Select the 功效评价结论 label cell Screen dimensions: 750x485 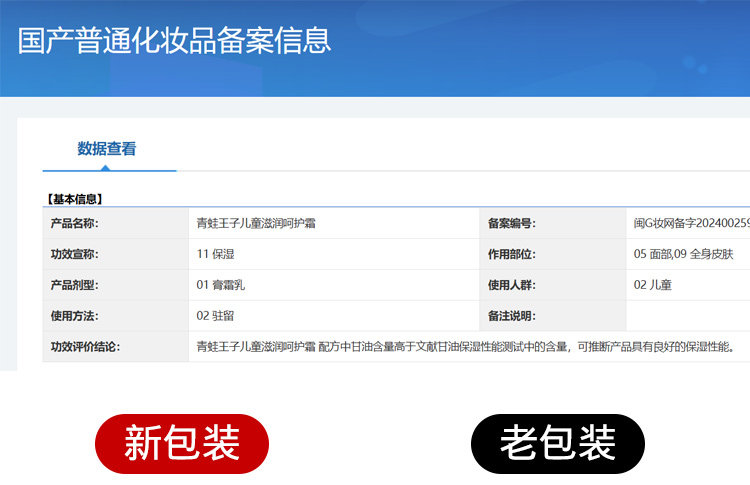[116, 347]
